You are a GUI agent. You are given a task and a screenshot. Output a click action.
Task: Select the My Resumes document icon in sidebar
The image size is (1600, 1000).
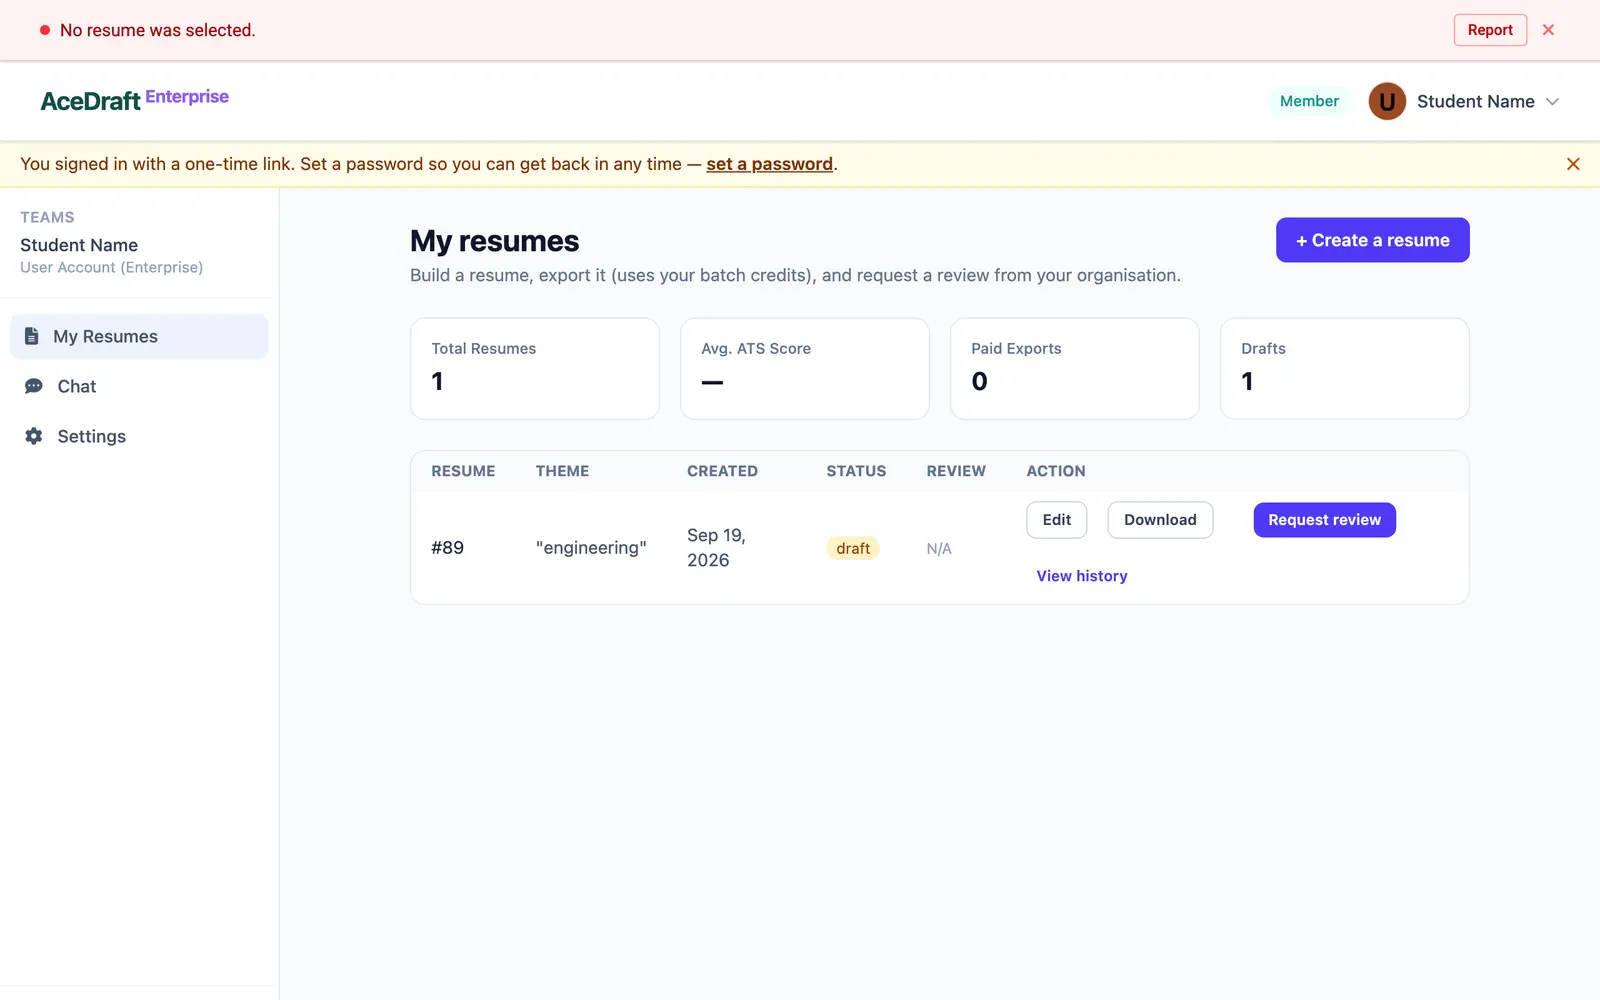click(x=32, y=336)
